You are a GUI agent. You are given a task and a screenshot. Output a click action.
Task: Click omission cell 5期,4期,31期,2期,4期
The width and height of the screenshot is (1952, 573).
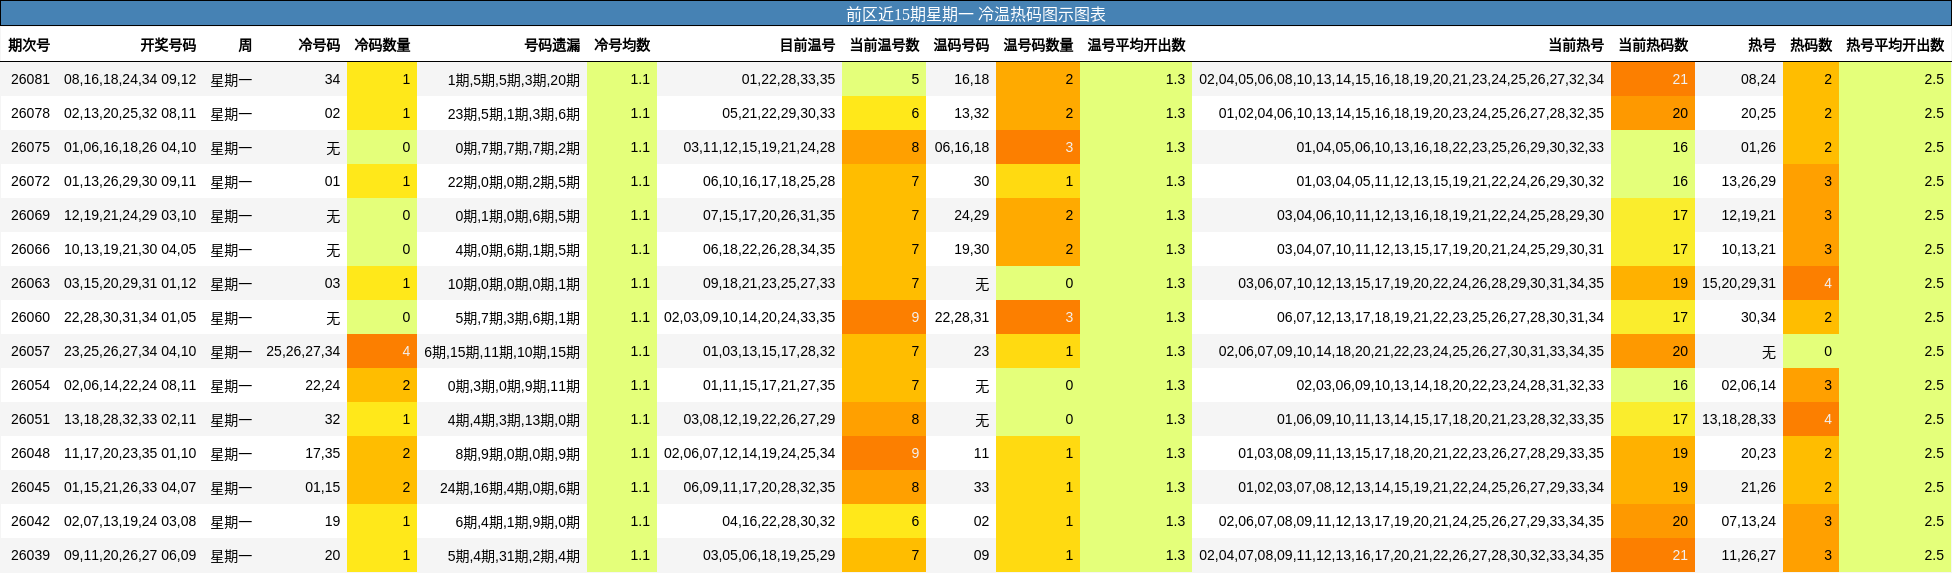pos(514,555)
